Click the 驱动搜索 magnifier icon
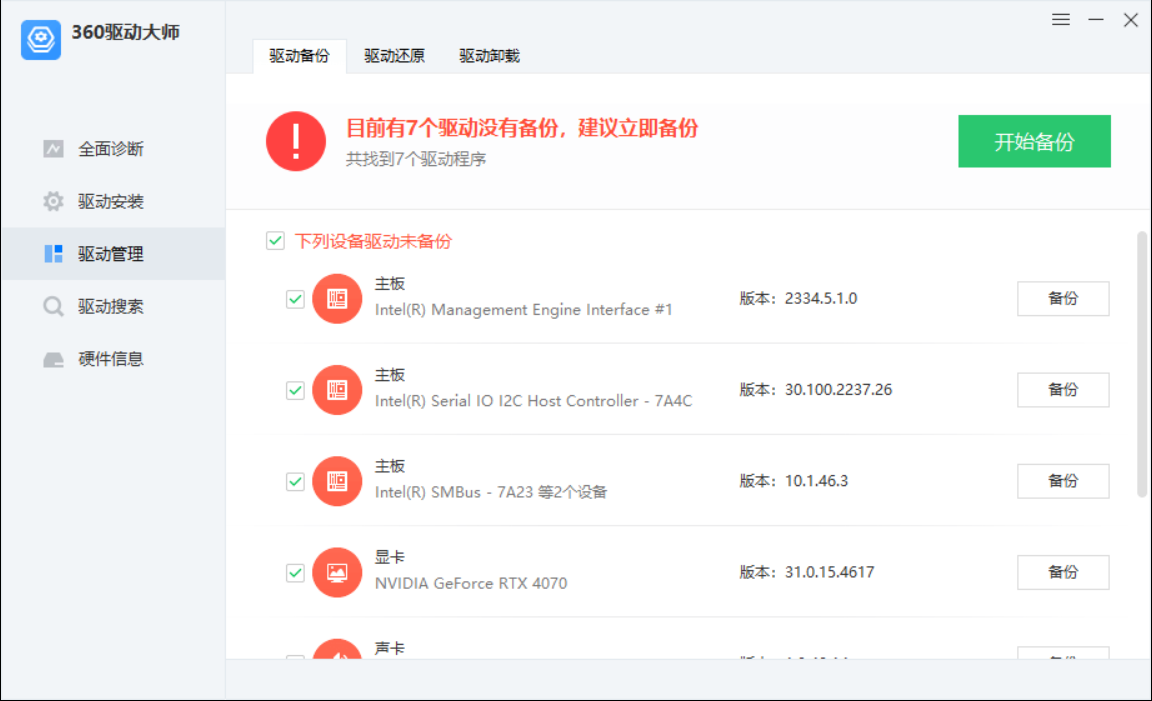 click(x=53, y=306)
